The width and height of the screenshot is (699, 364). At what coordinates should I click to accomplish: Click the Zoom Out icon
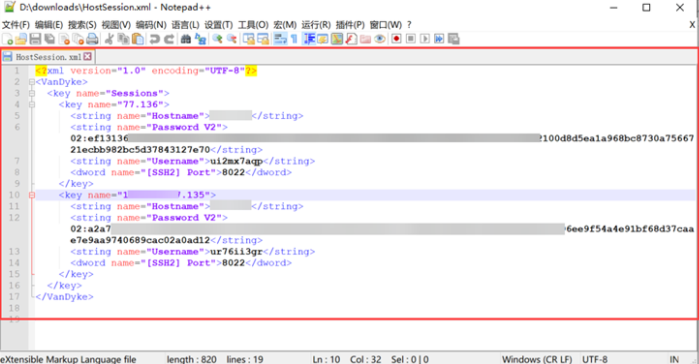[231, 39]
